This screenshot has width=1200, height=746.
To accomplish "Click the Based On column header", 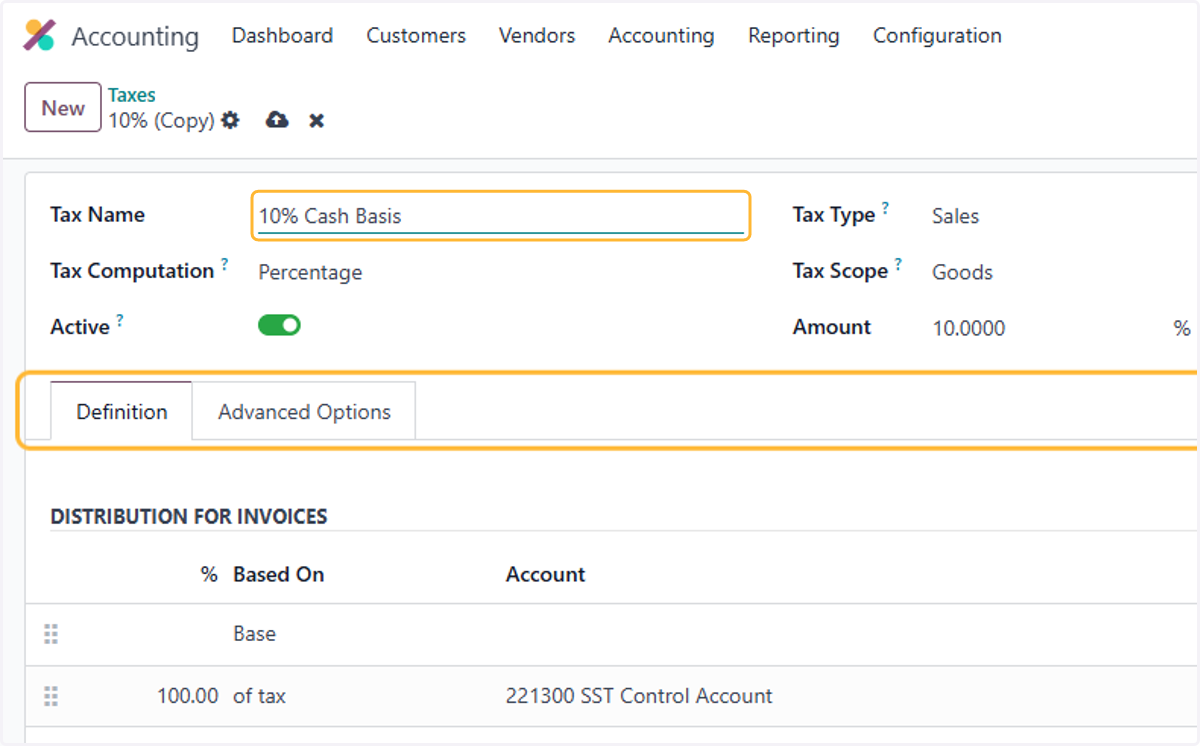I will click(x=278, y=574).
